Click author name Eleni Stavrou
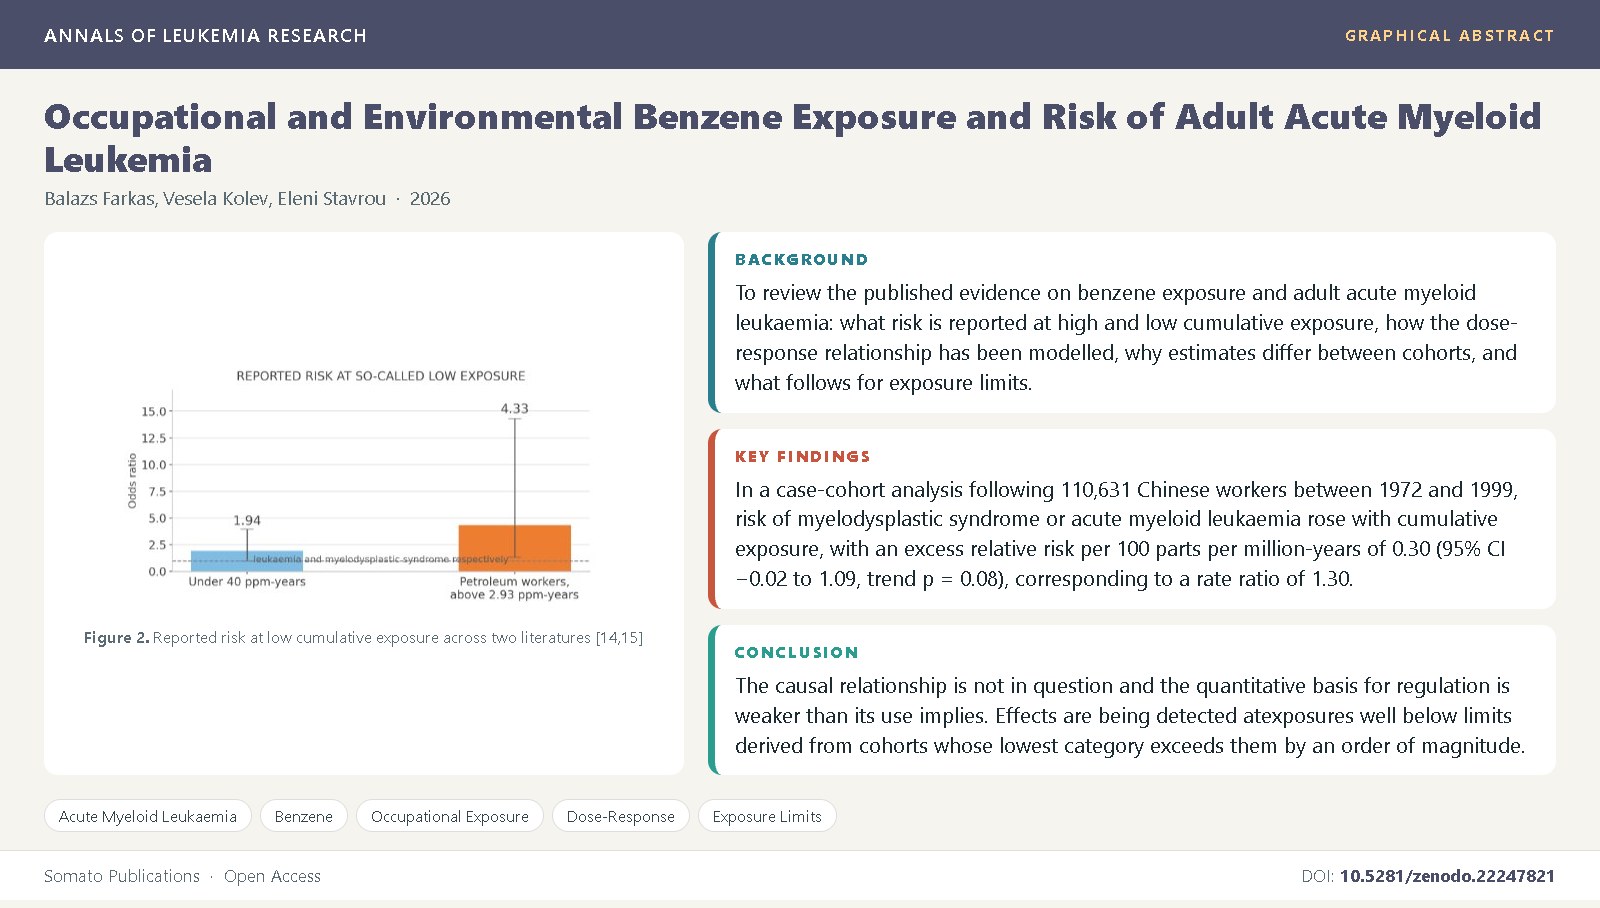Viewport: 1600px width, 908px height. [332, 198]
